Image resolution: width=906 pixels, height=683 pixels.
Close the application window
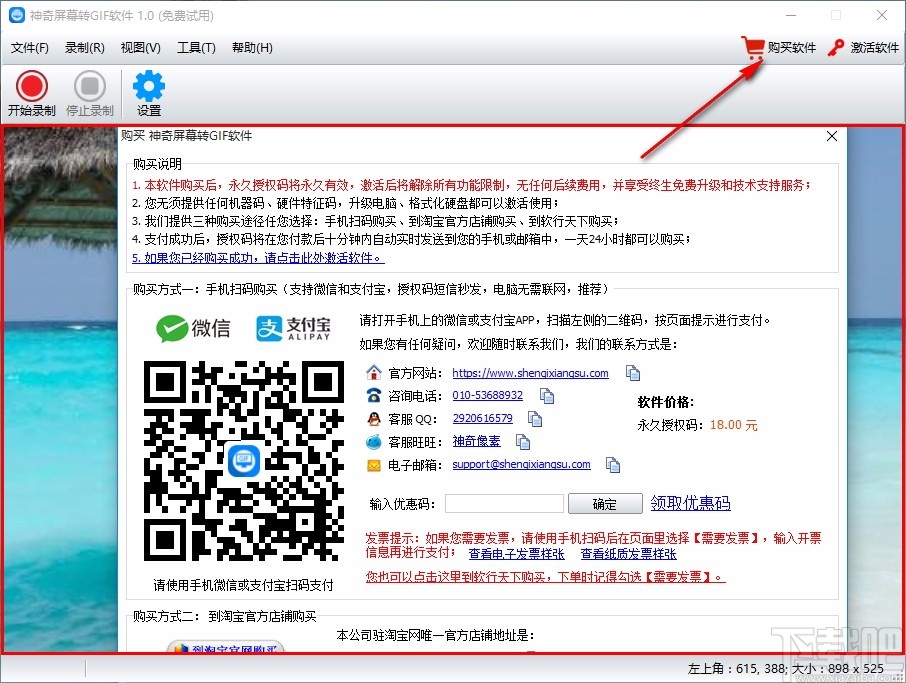(x=882, y=15)
